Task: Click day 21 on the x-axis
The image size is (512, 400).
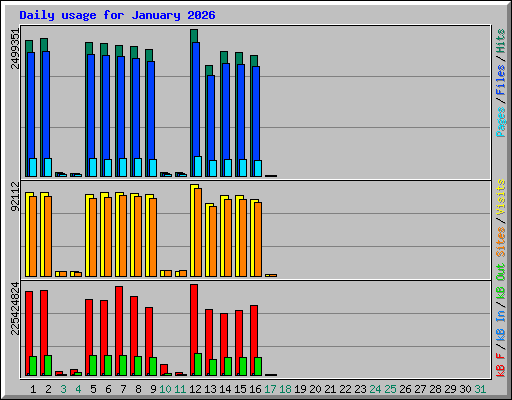Action: point(330,389)
